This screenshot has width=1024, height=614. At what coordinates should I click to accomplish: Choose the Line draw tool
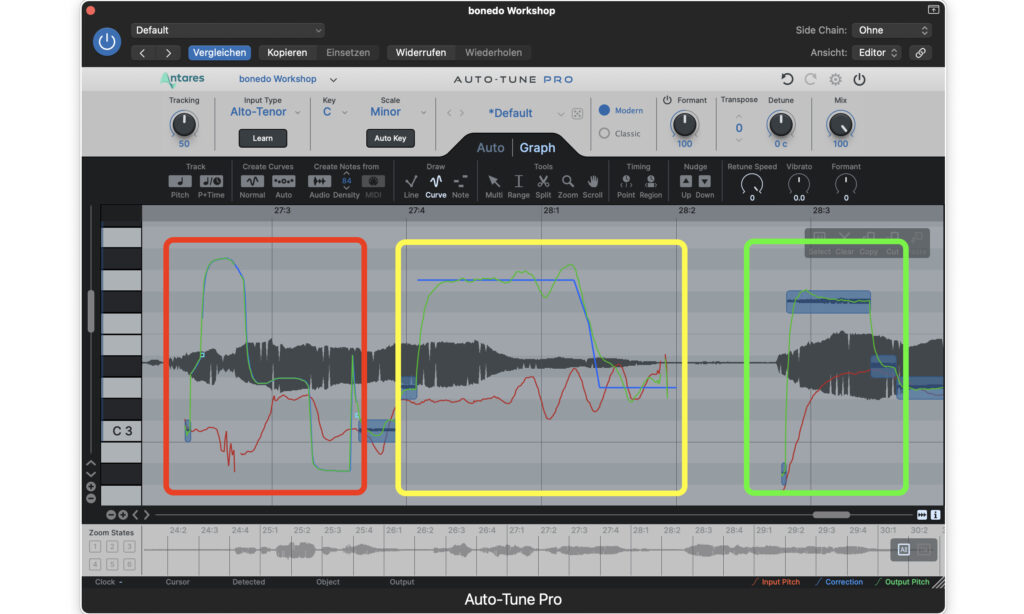tap(411, 181)
